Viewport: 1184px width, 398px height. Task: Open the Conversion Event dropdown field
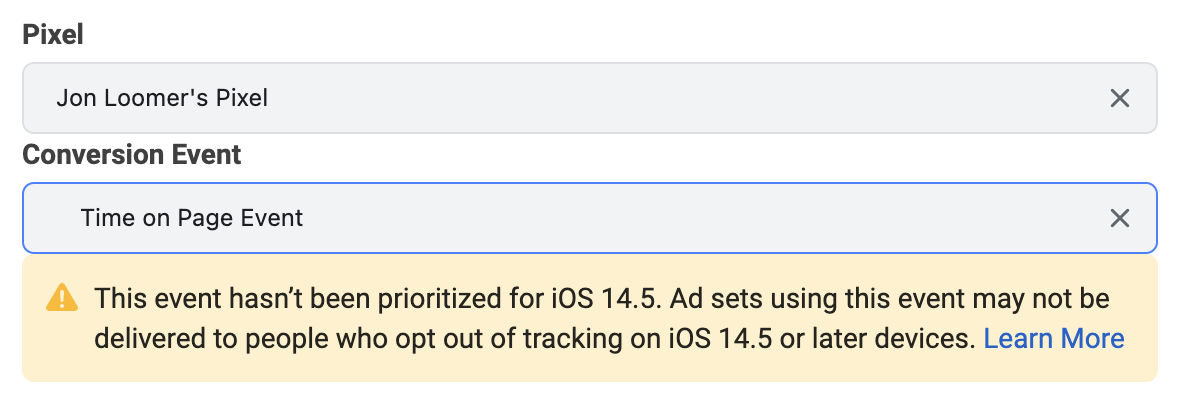click(590, 218)
